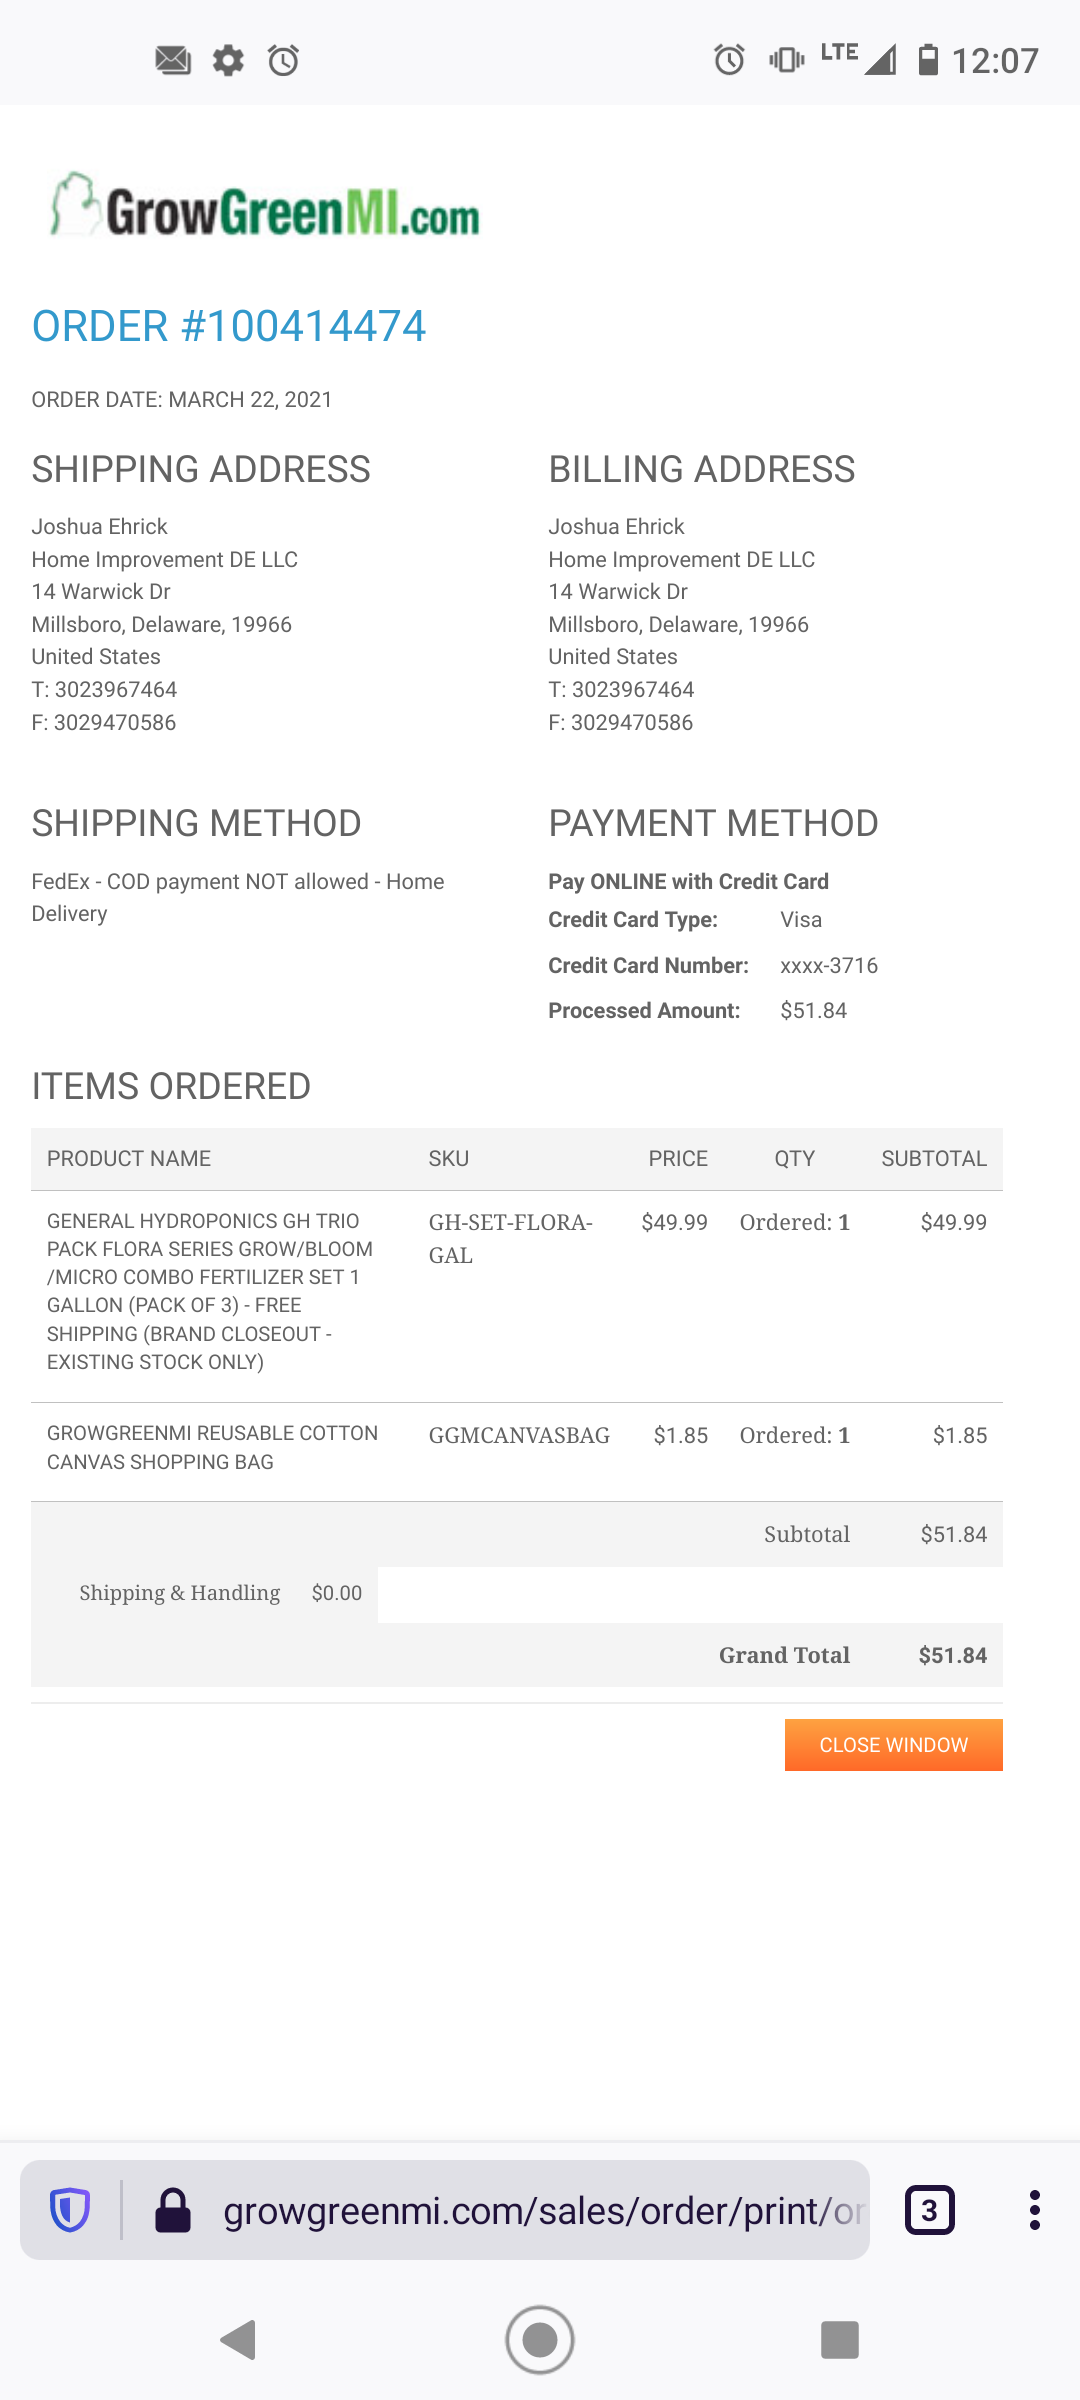The height and width of the screenshot is (2400, 1080).
Task: Tap the padlock site security icon
Action: coord(172,2210)
